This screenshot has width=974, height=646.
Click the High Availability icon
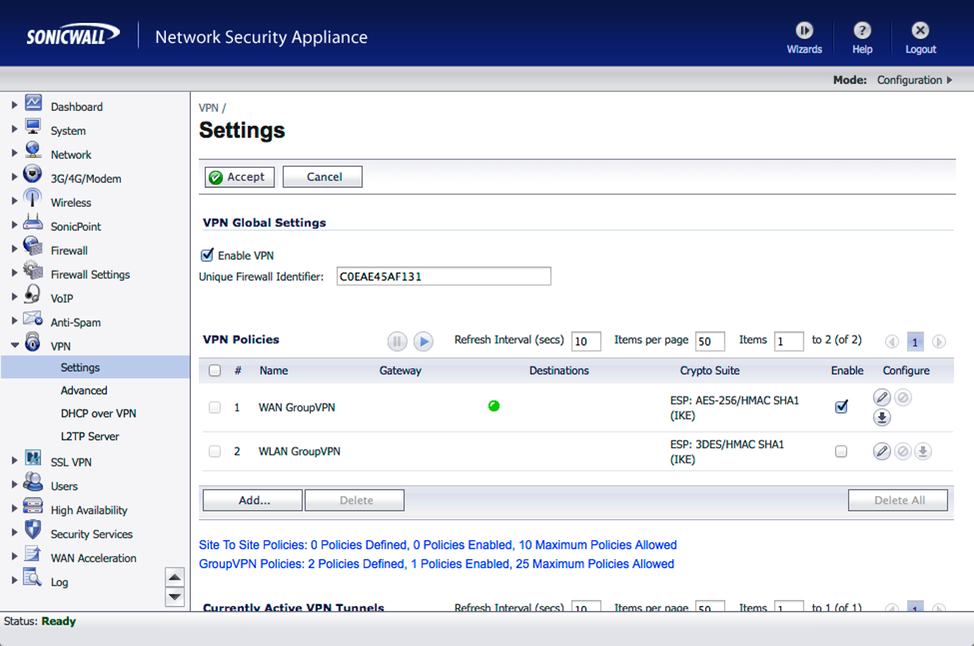[x=33, y=506]
